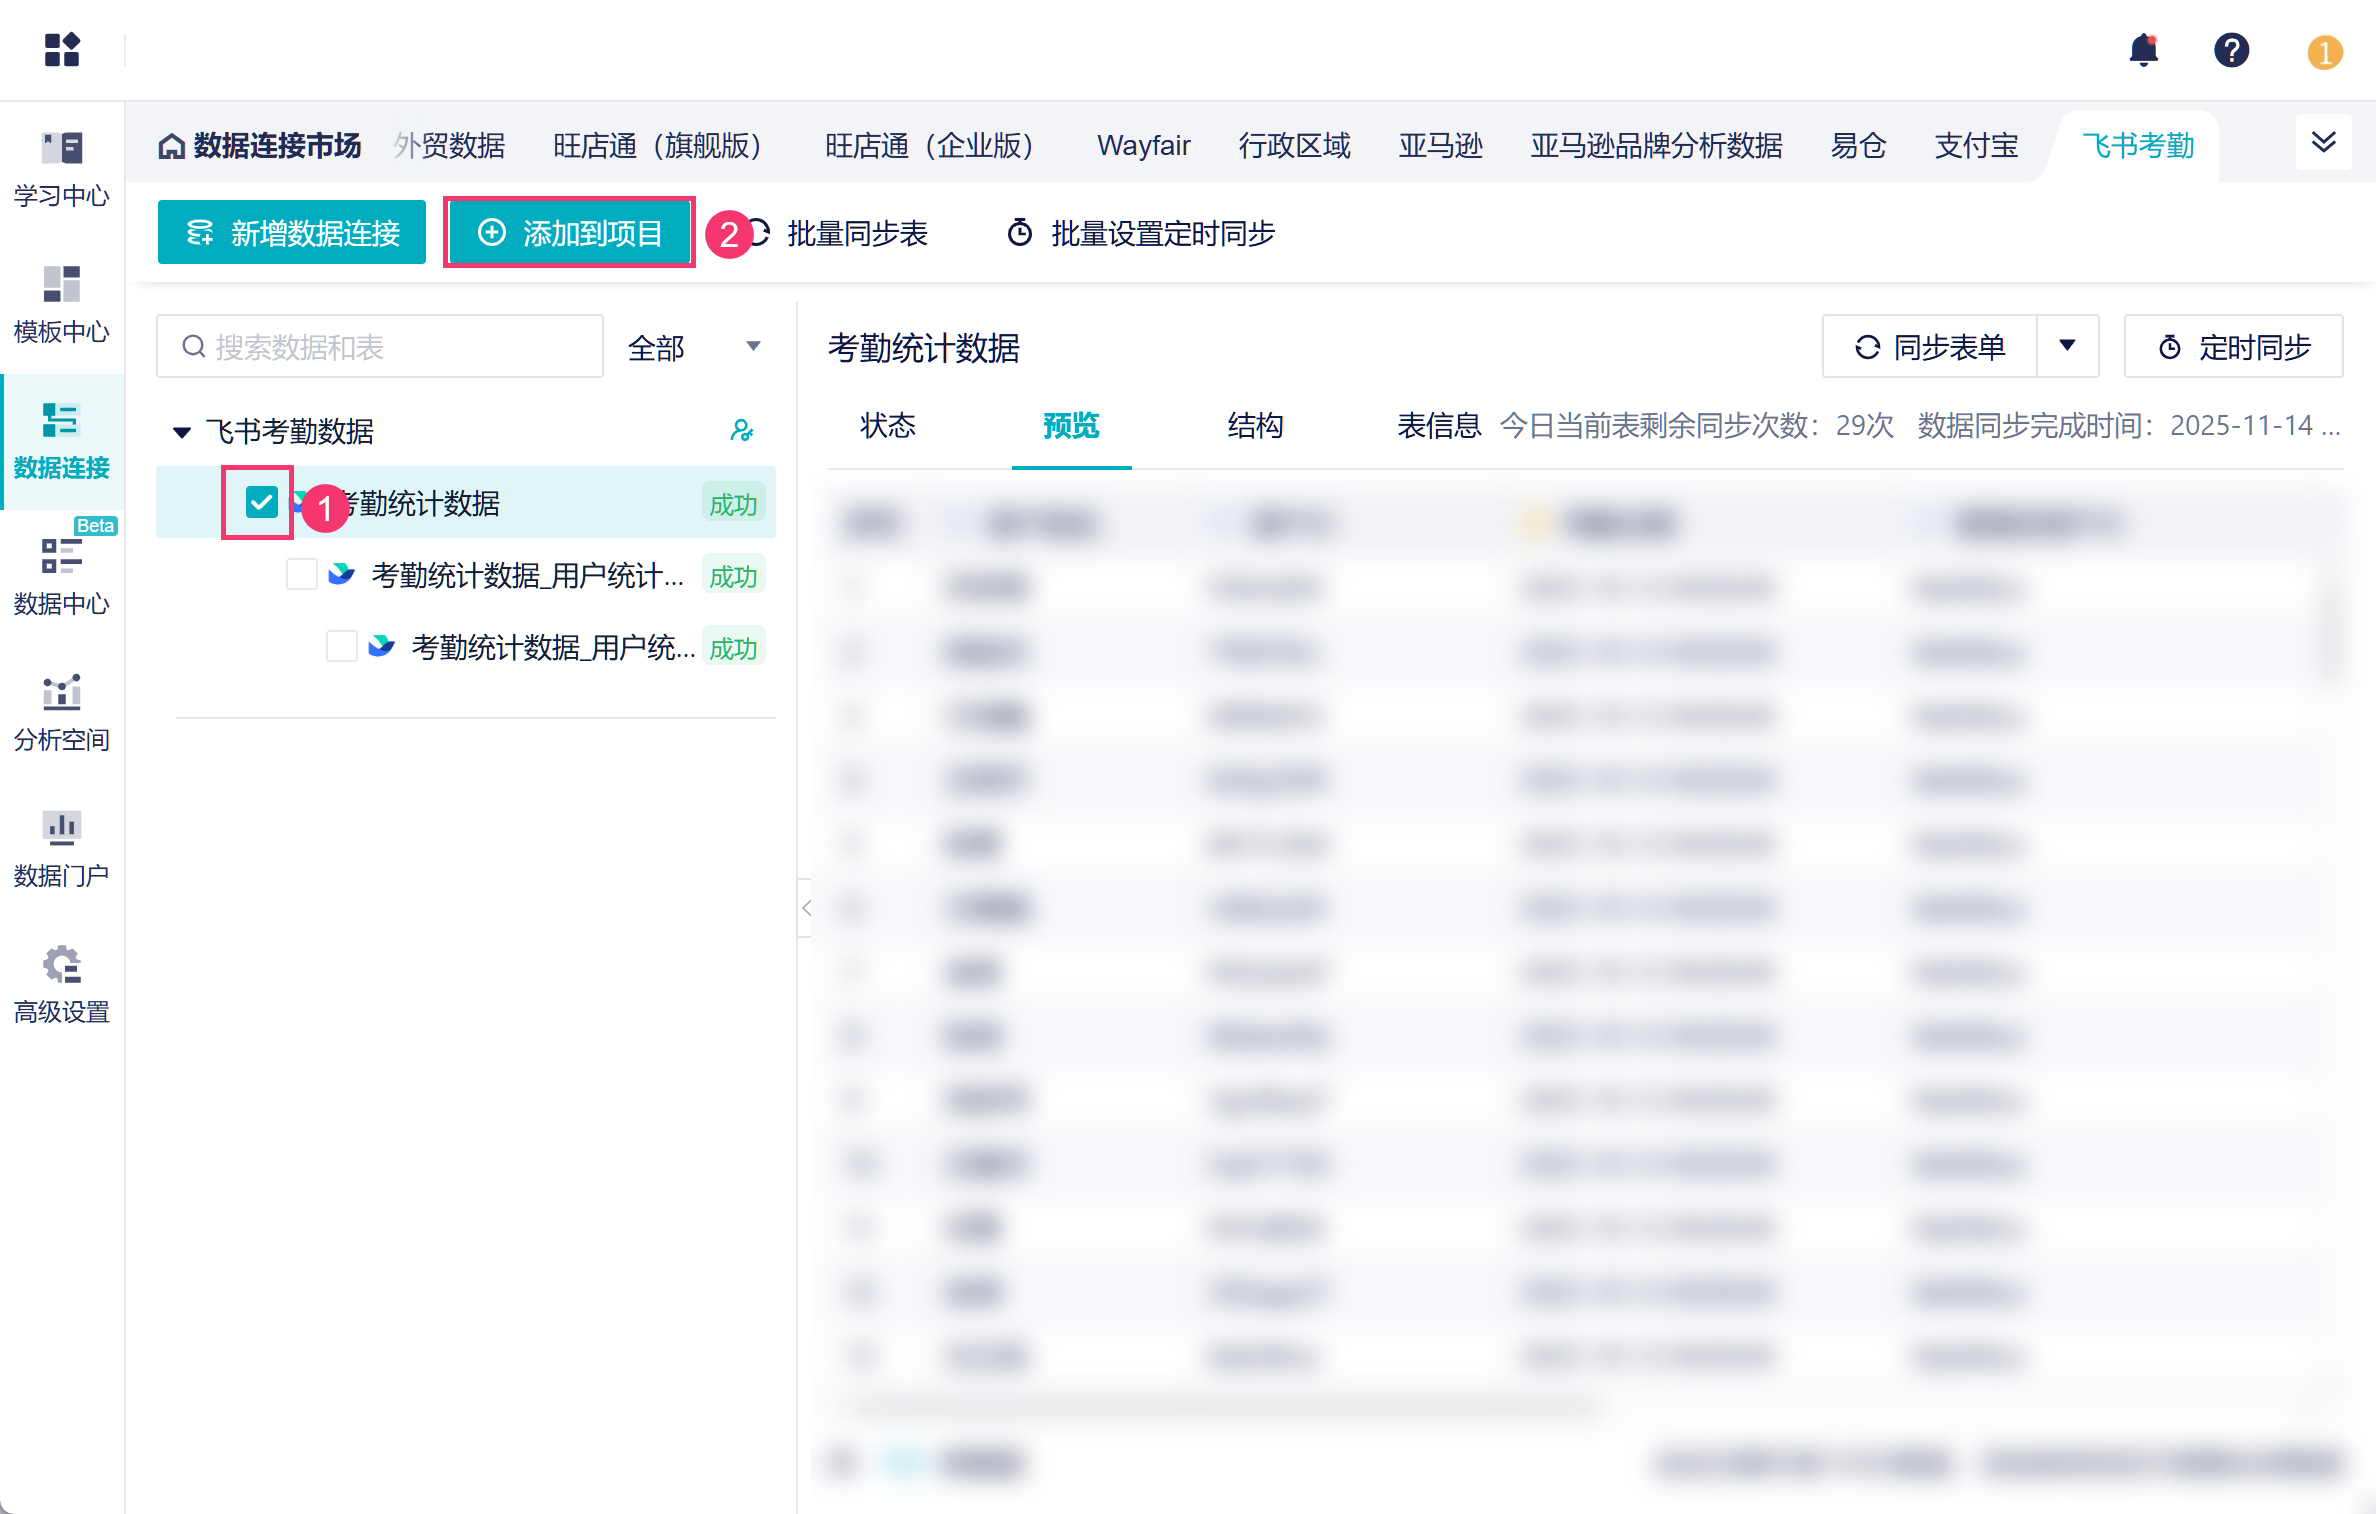This screenshot has width=2376, height=1514.
Task: Click the 新增数据连接 button
Action: [x=292, y=233]
